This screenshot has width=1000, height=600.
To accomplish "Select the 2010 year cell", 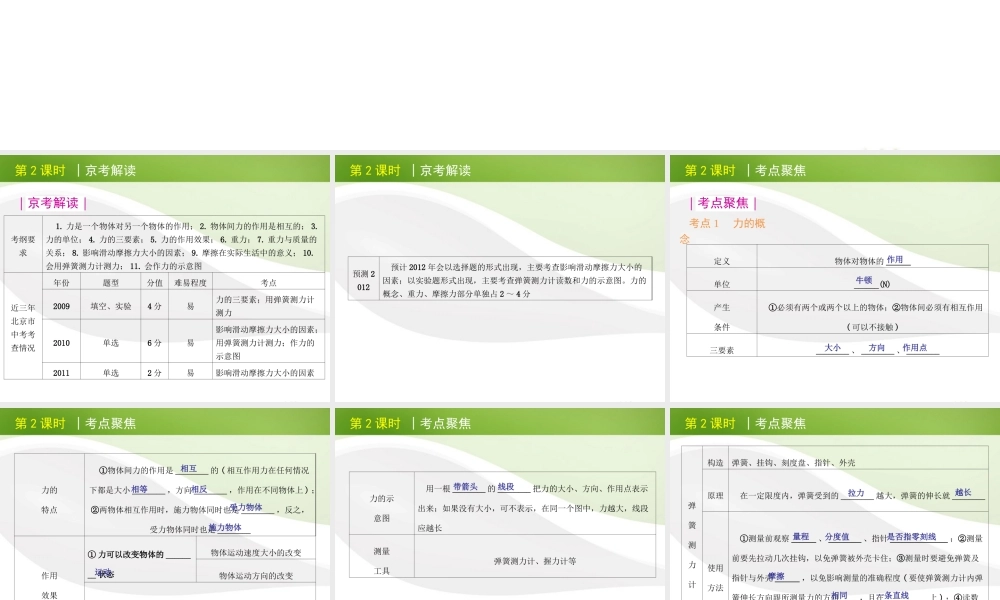I will (x=61, y=342).
